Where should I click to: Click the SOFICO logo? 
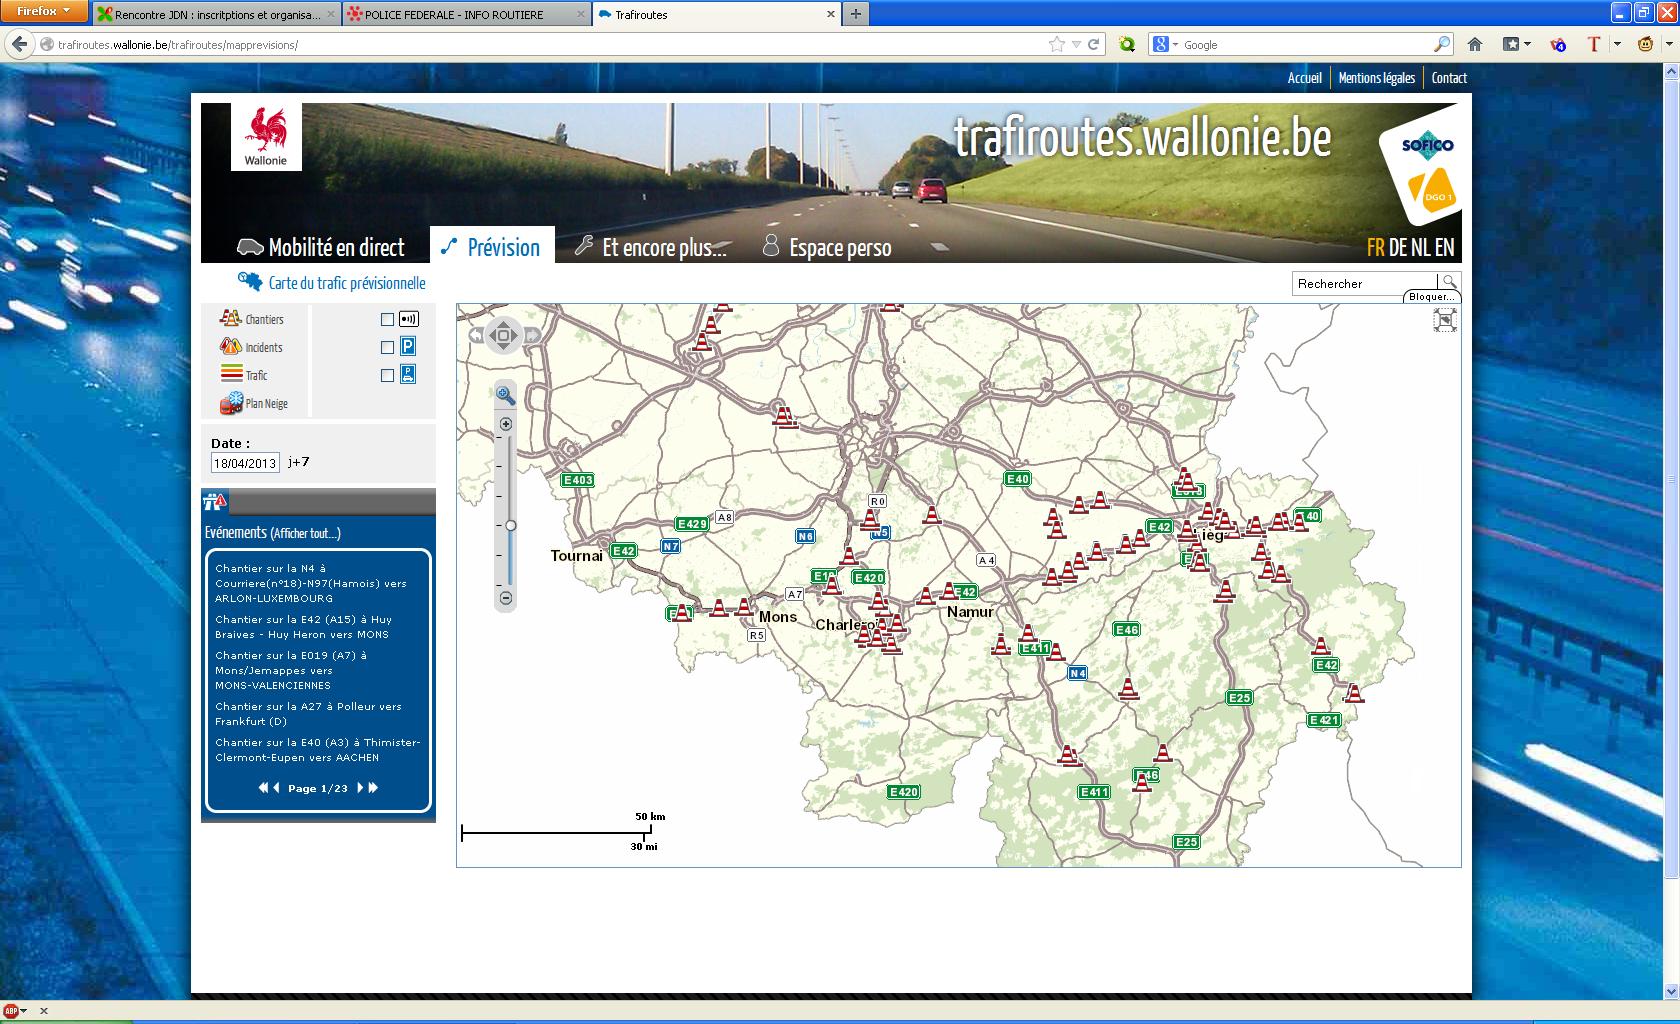pos(1427,146)
